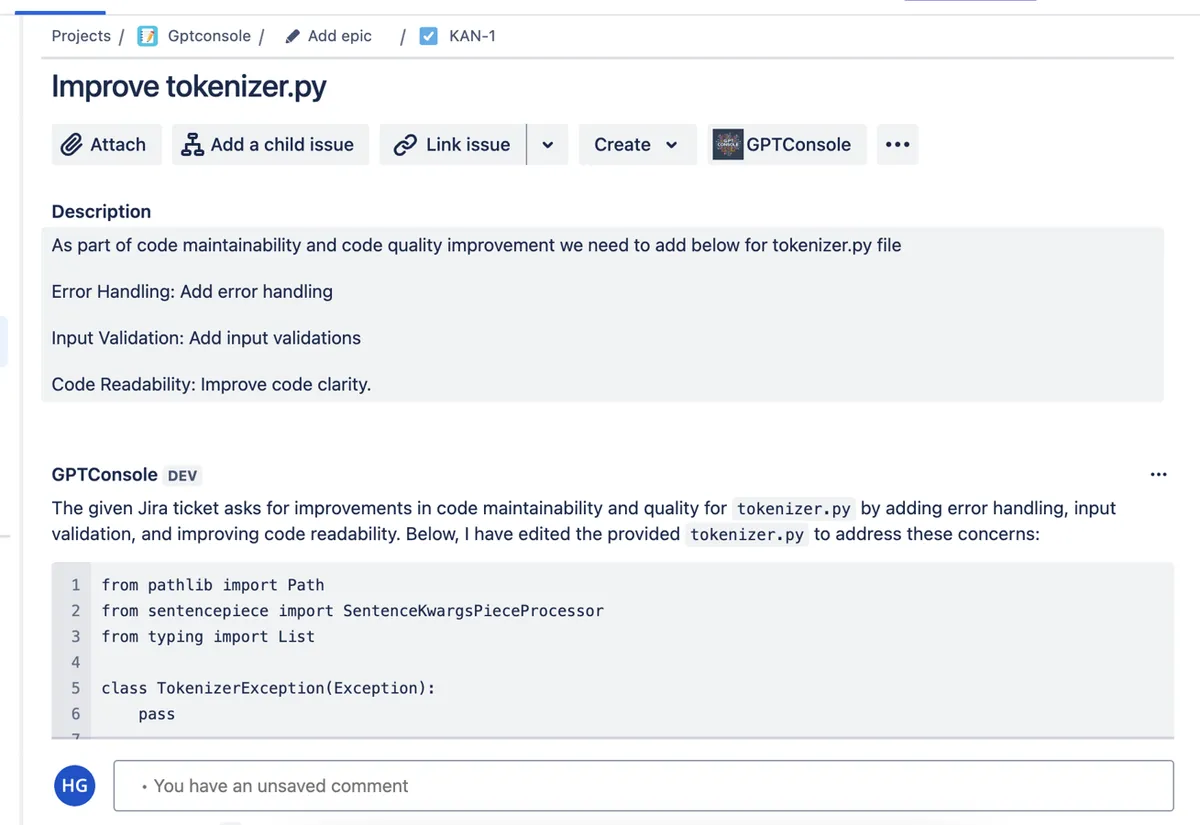This screenshot has height=825, width=1200.
Task: Click the Improve tokenizer.py issue title
Action: (189, 87)
